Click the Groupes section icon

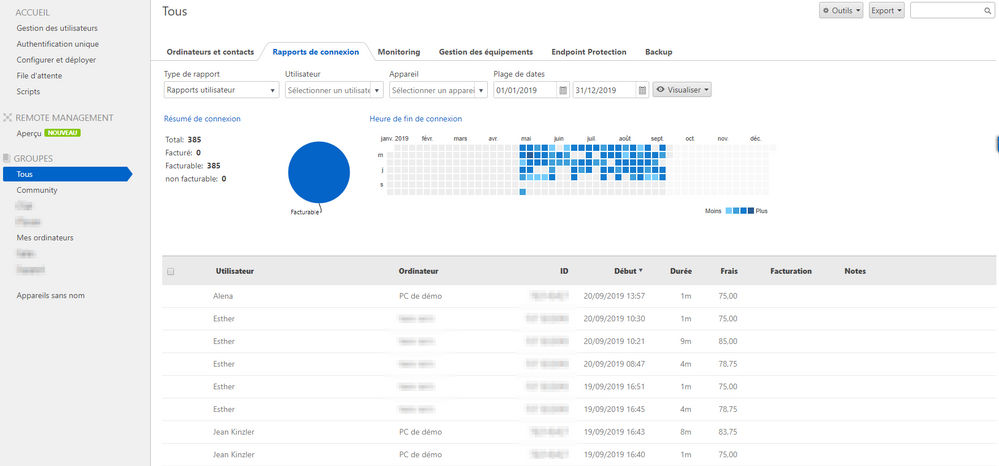click(x=8, y=158)
